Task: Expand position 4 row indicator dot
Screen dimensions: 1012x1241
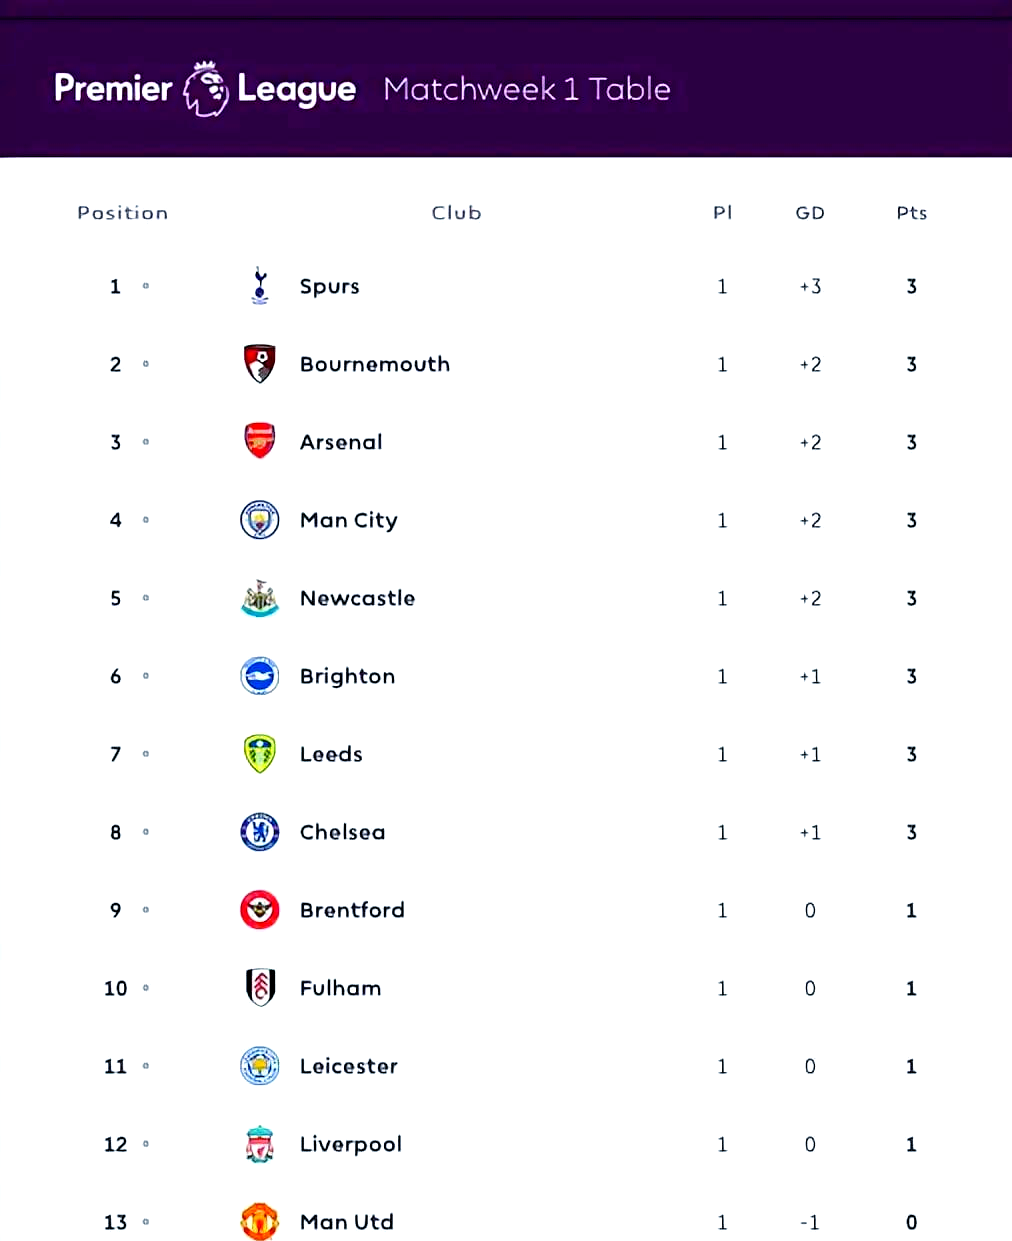Action: click(x=146, y=520)
